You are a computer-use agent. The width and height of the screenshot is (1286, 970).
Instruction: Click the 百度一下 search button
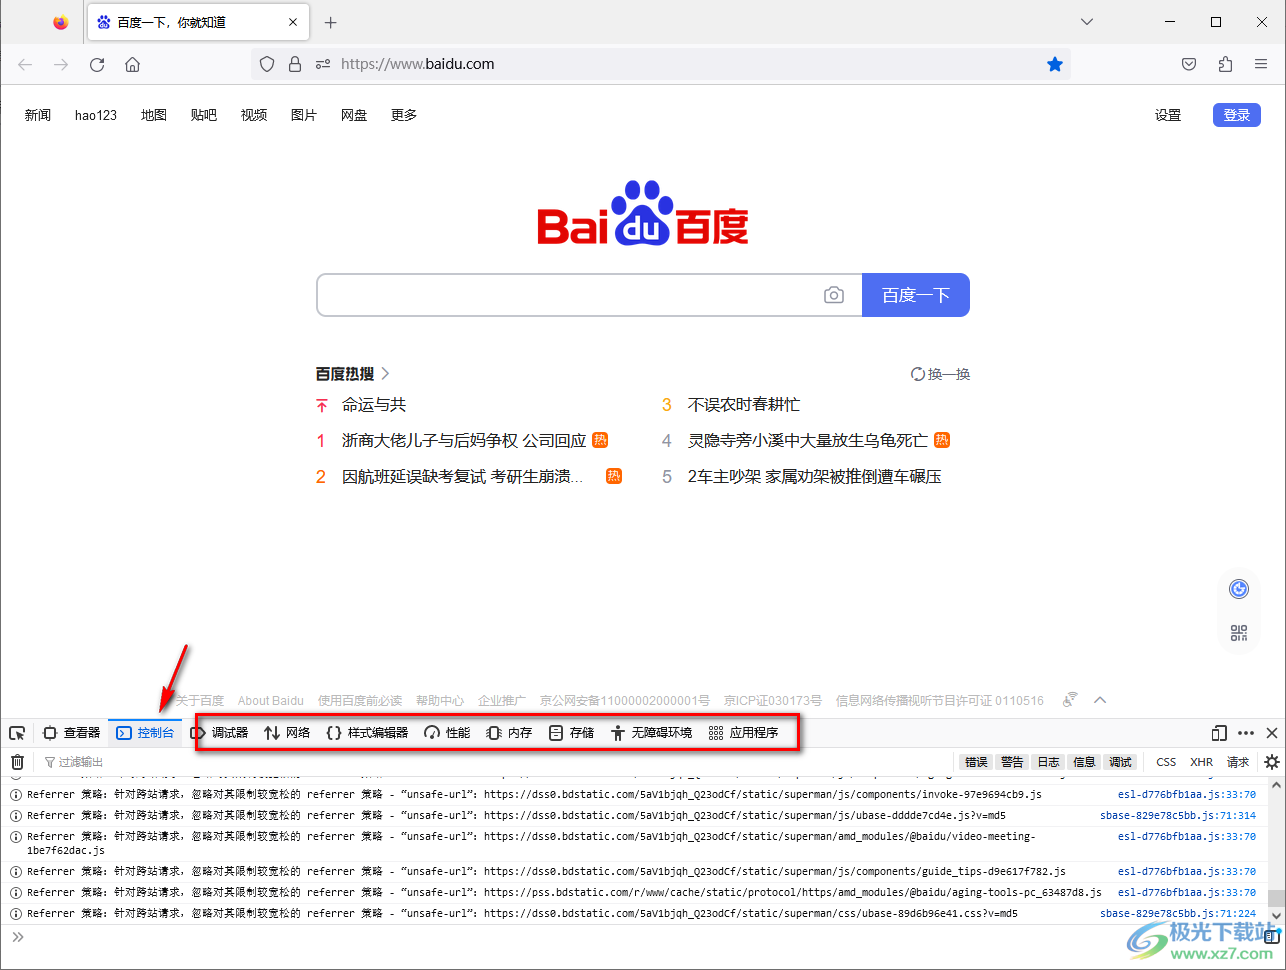[x=916, y=295]
